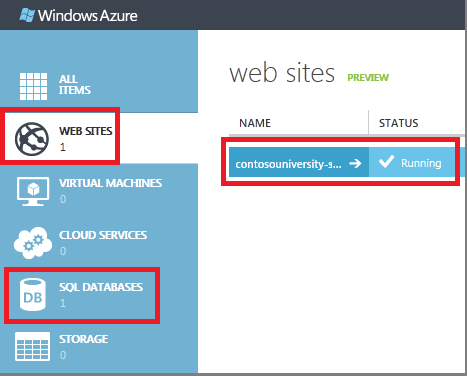Screen dimensions: 467x376
Task: Sort by the STATUS column header
Action: 398,123
